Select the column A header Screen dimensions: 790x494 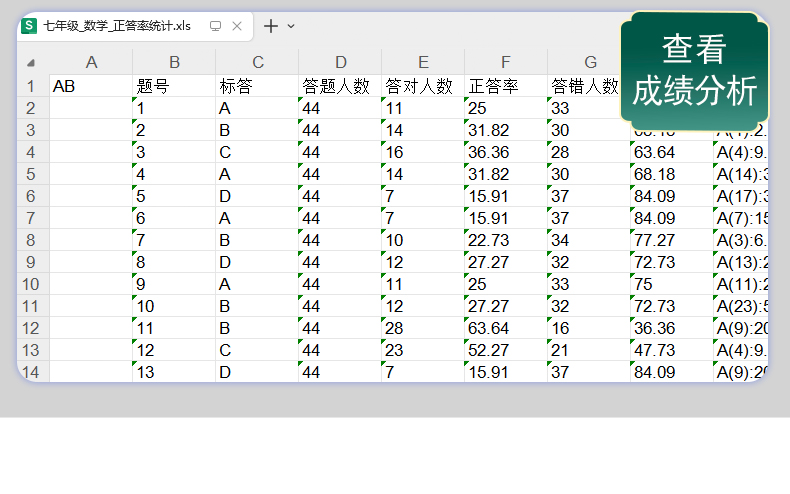[91, 63]
